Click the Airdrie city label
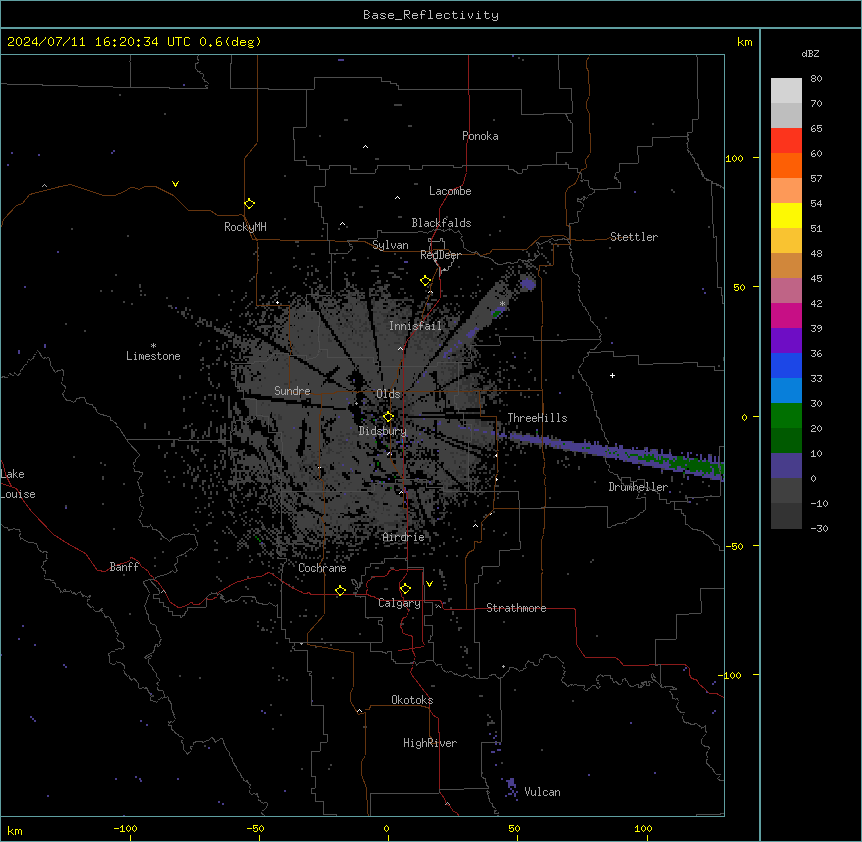 (x=403, y=537)
